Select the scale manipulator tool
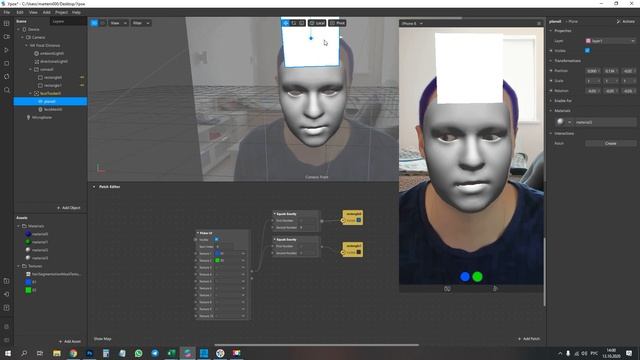The width and height of the screenshot is (640, 360). [302, 23]
